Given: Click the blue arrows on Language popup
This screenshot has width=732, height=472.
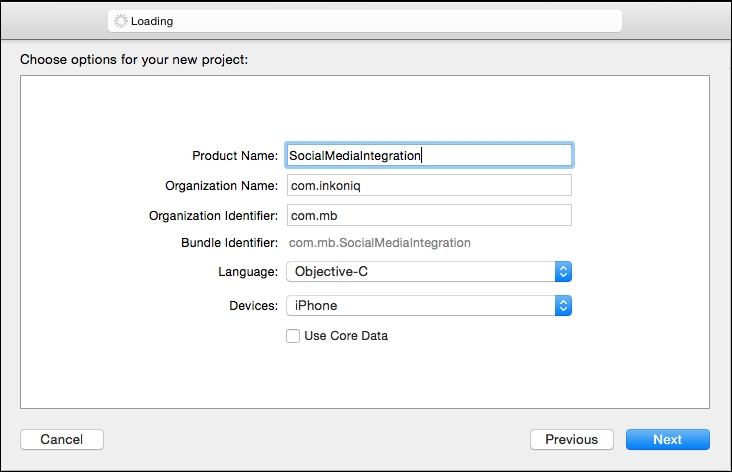Looking at the screenshot, I should tap(563, 272).
